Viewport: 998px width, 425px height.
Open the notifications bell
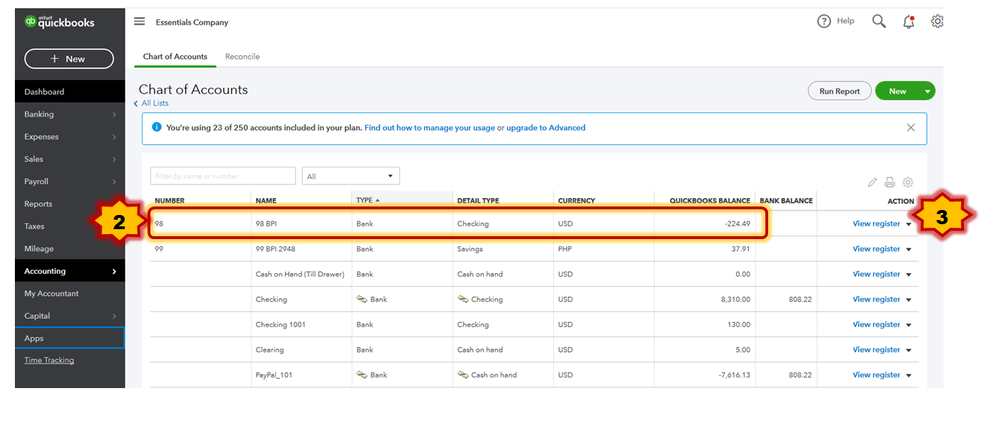pyautogui.click(x=909, y=22)
